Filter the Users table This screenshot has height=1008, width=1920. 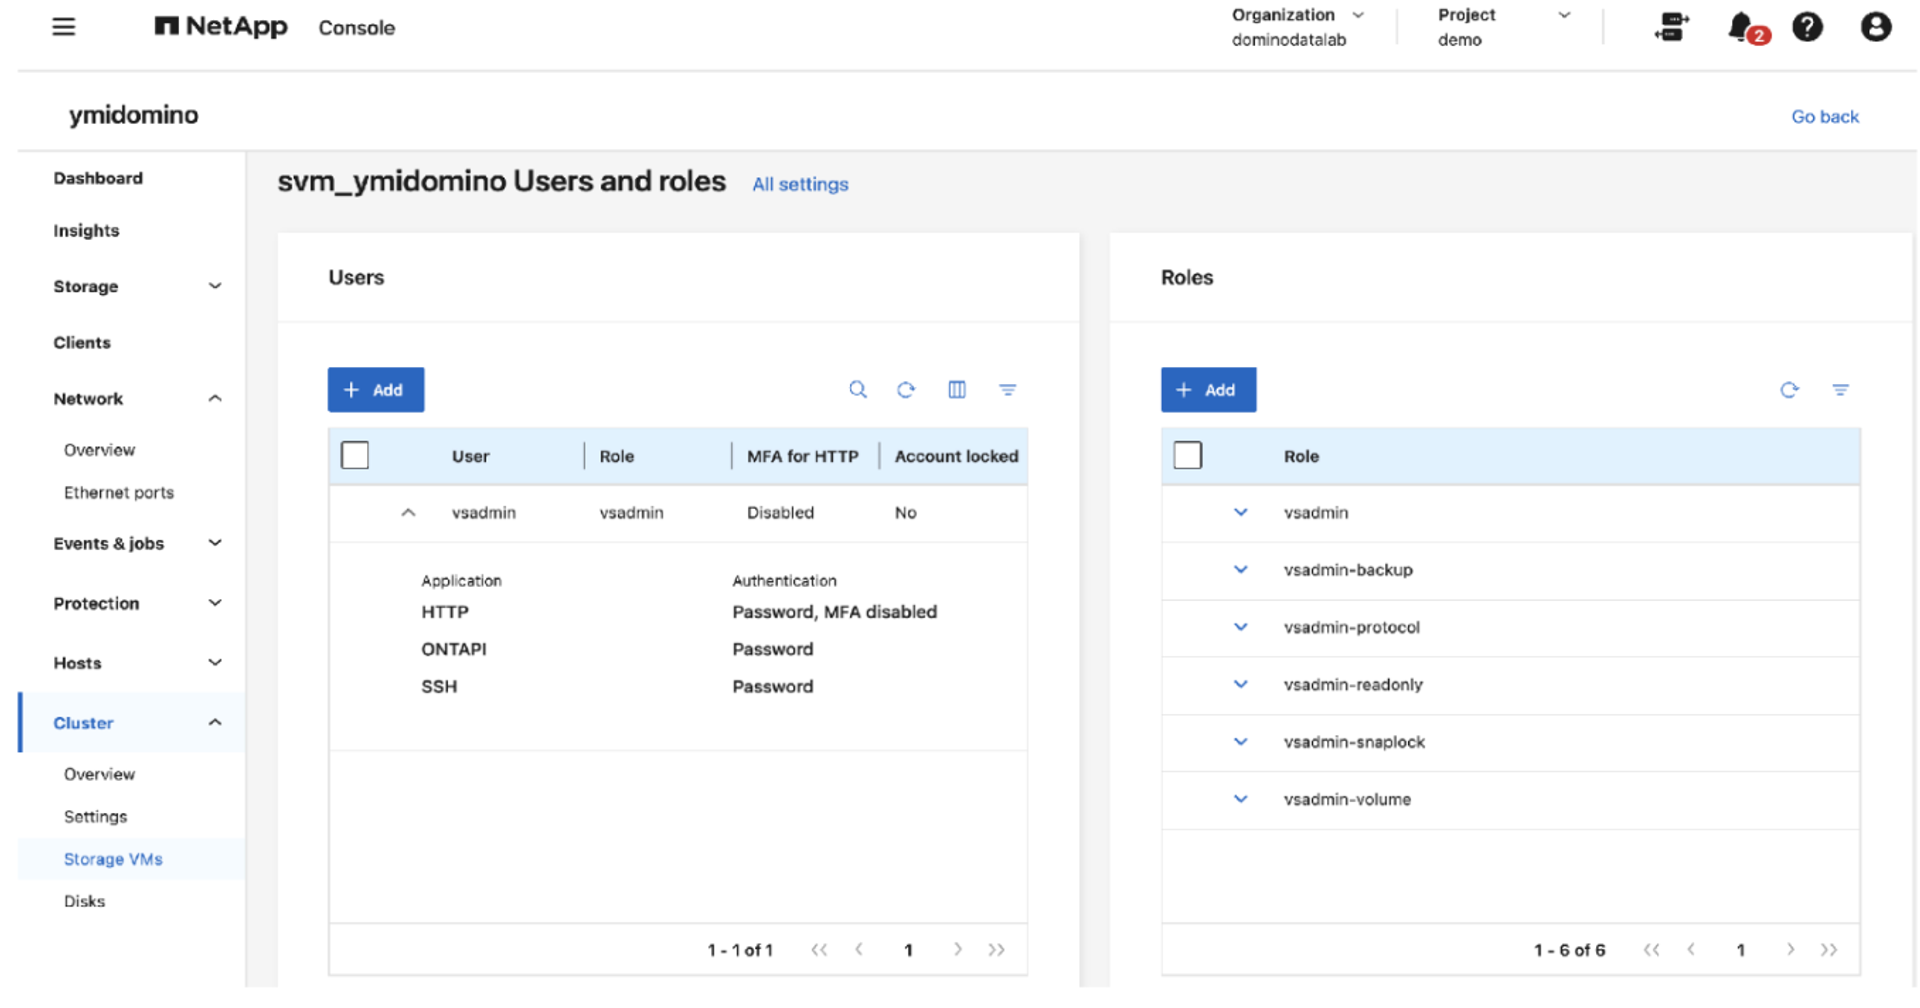pyautogui.click(x=1008, y=390)
